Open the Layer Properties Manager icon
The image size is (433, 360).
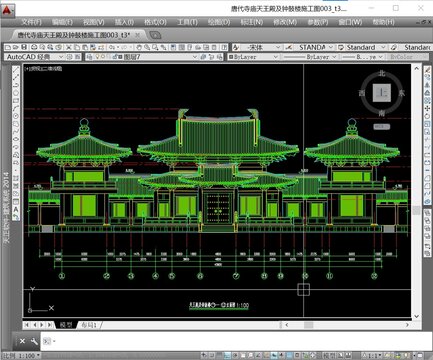pyautogui.click(x=89, y=57)
